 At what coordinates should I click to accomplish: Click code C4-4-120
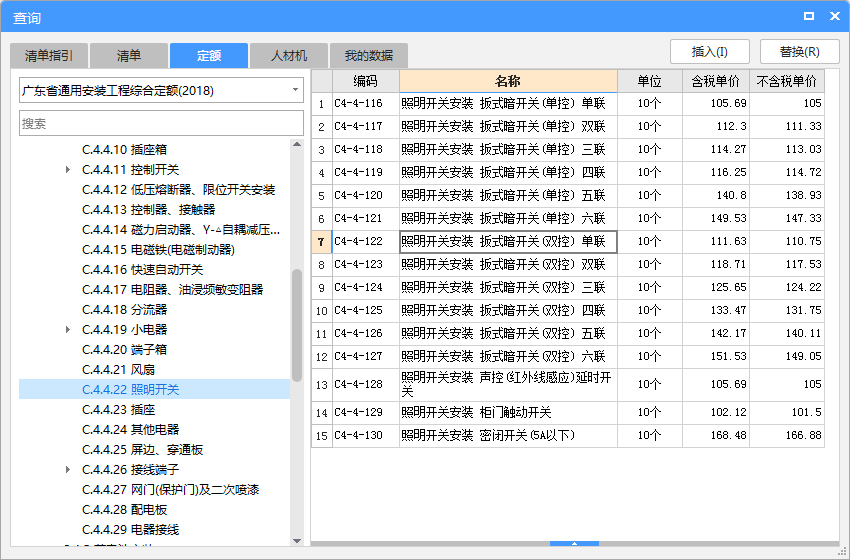[365, 196]
